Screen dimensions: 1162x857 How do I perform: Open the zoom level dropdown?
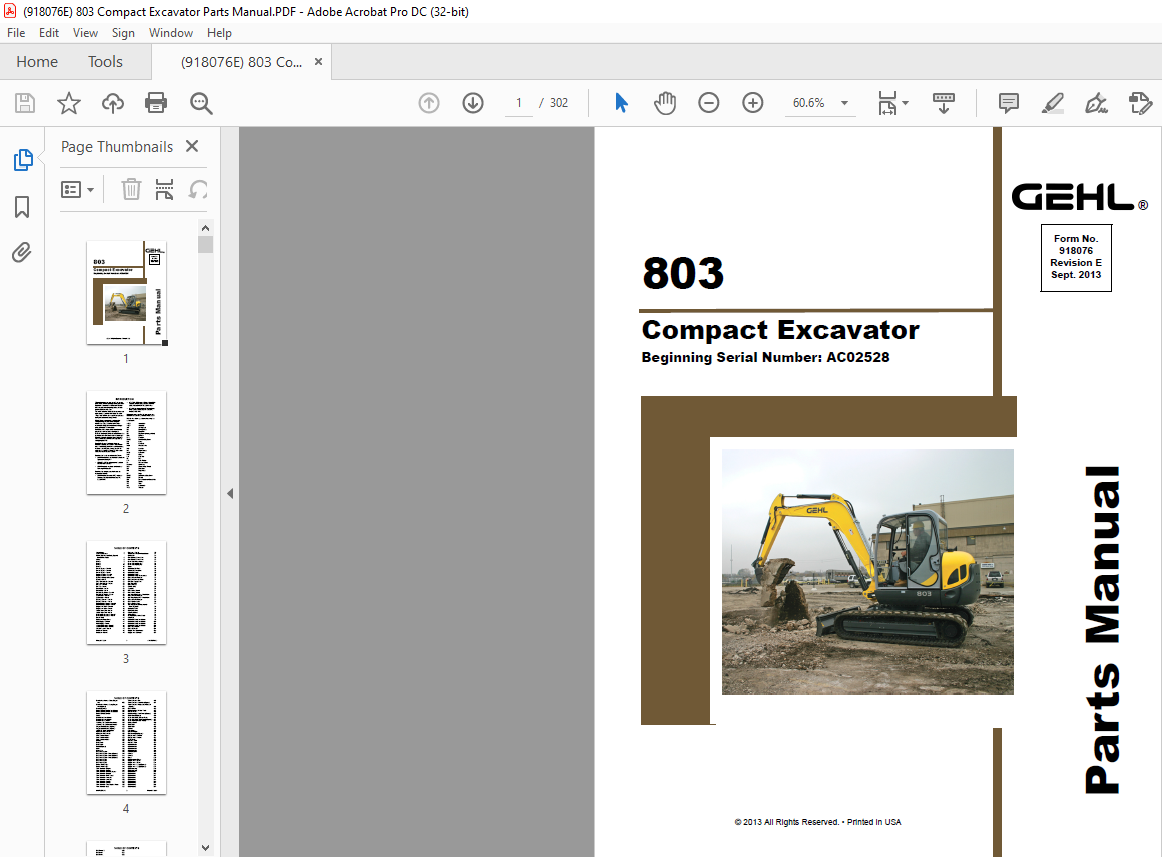tap(844, 103)
